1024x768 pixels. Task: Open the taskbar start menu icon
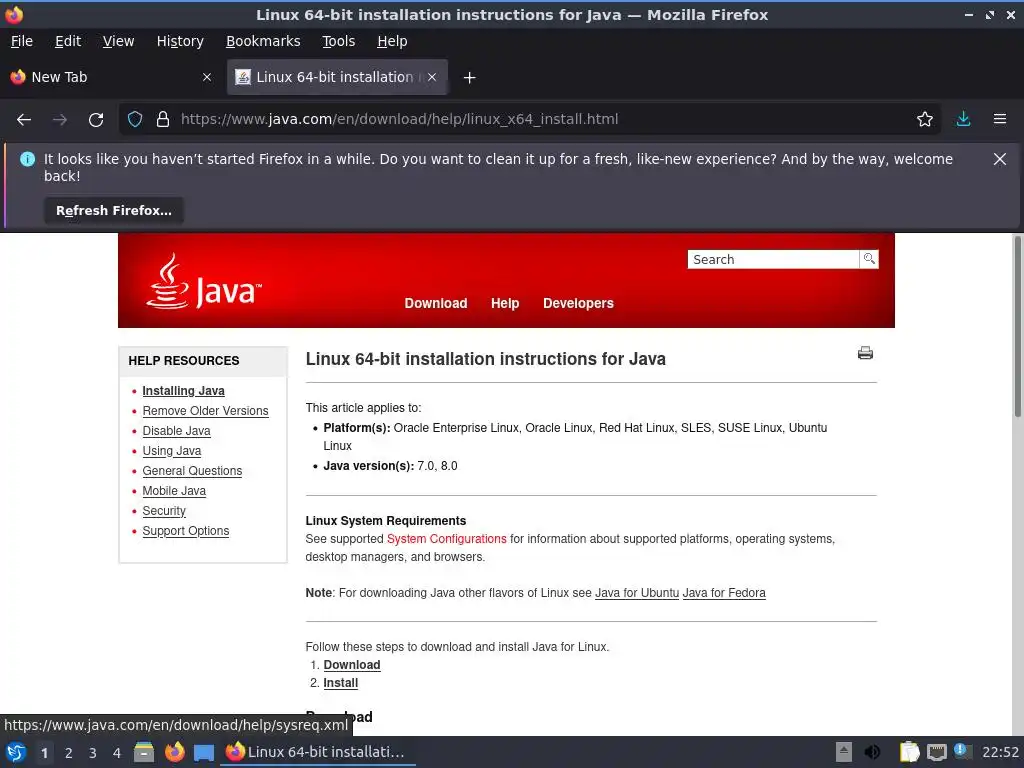tap(16, 752)
